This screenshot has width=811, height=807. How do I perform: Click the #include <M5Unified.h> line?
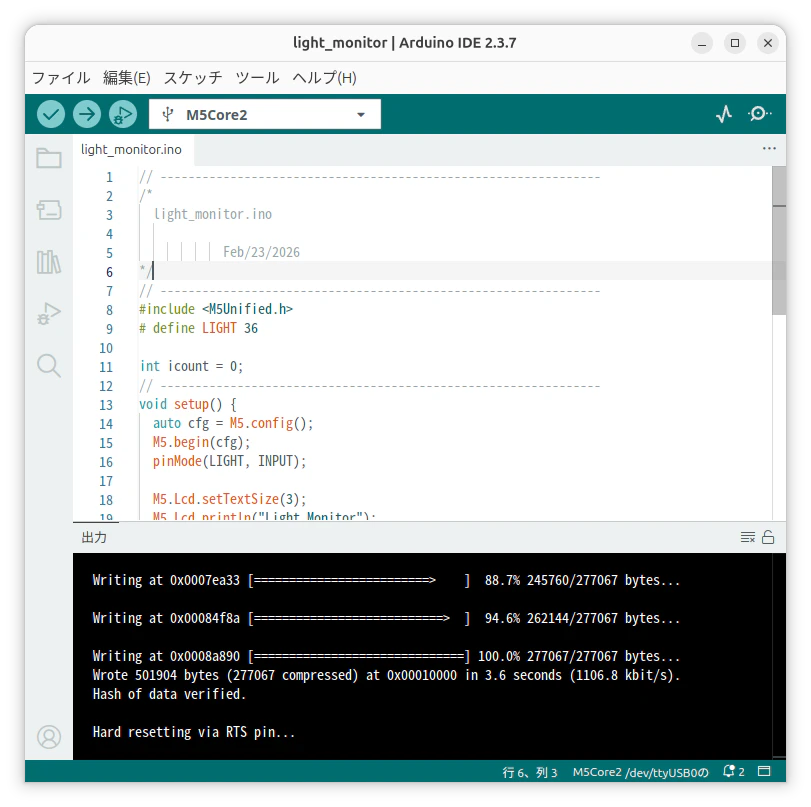click(216, 309)
